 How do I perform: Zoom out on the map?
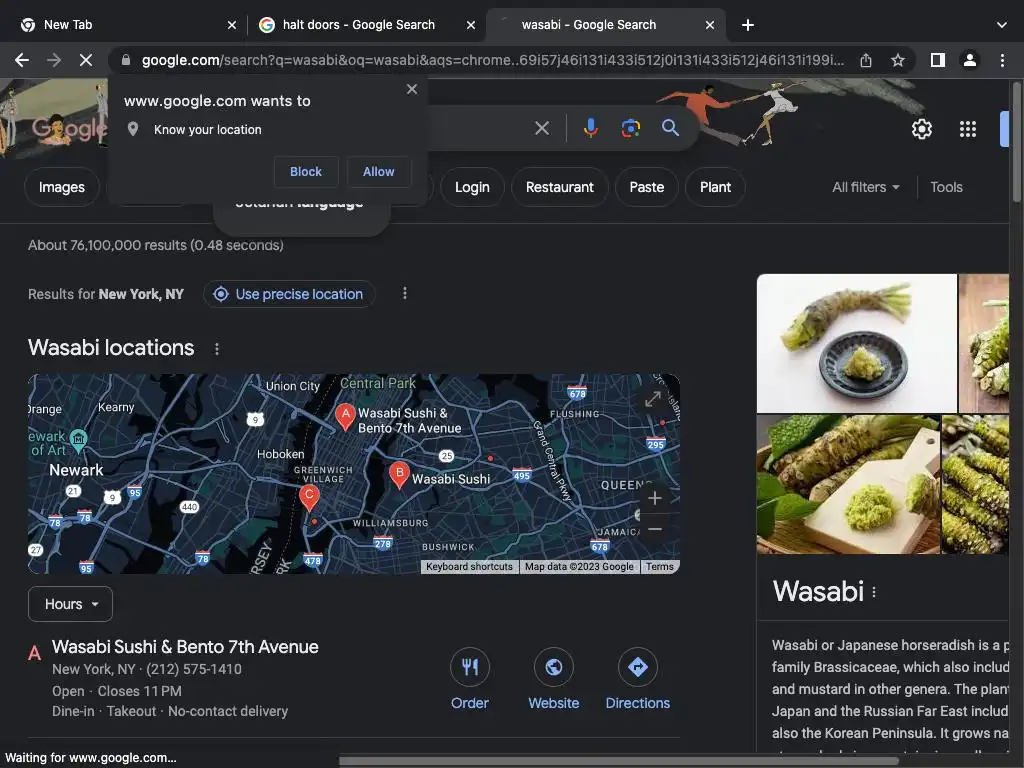click(654, 529)
